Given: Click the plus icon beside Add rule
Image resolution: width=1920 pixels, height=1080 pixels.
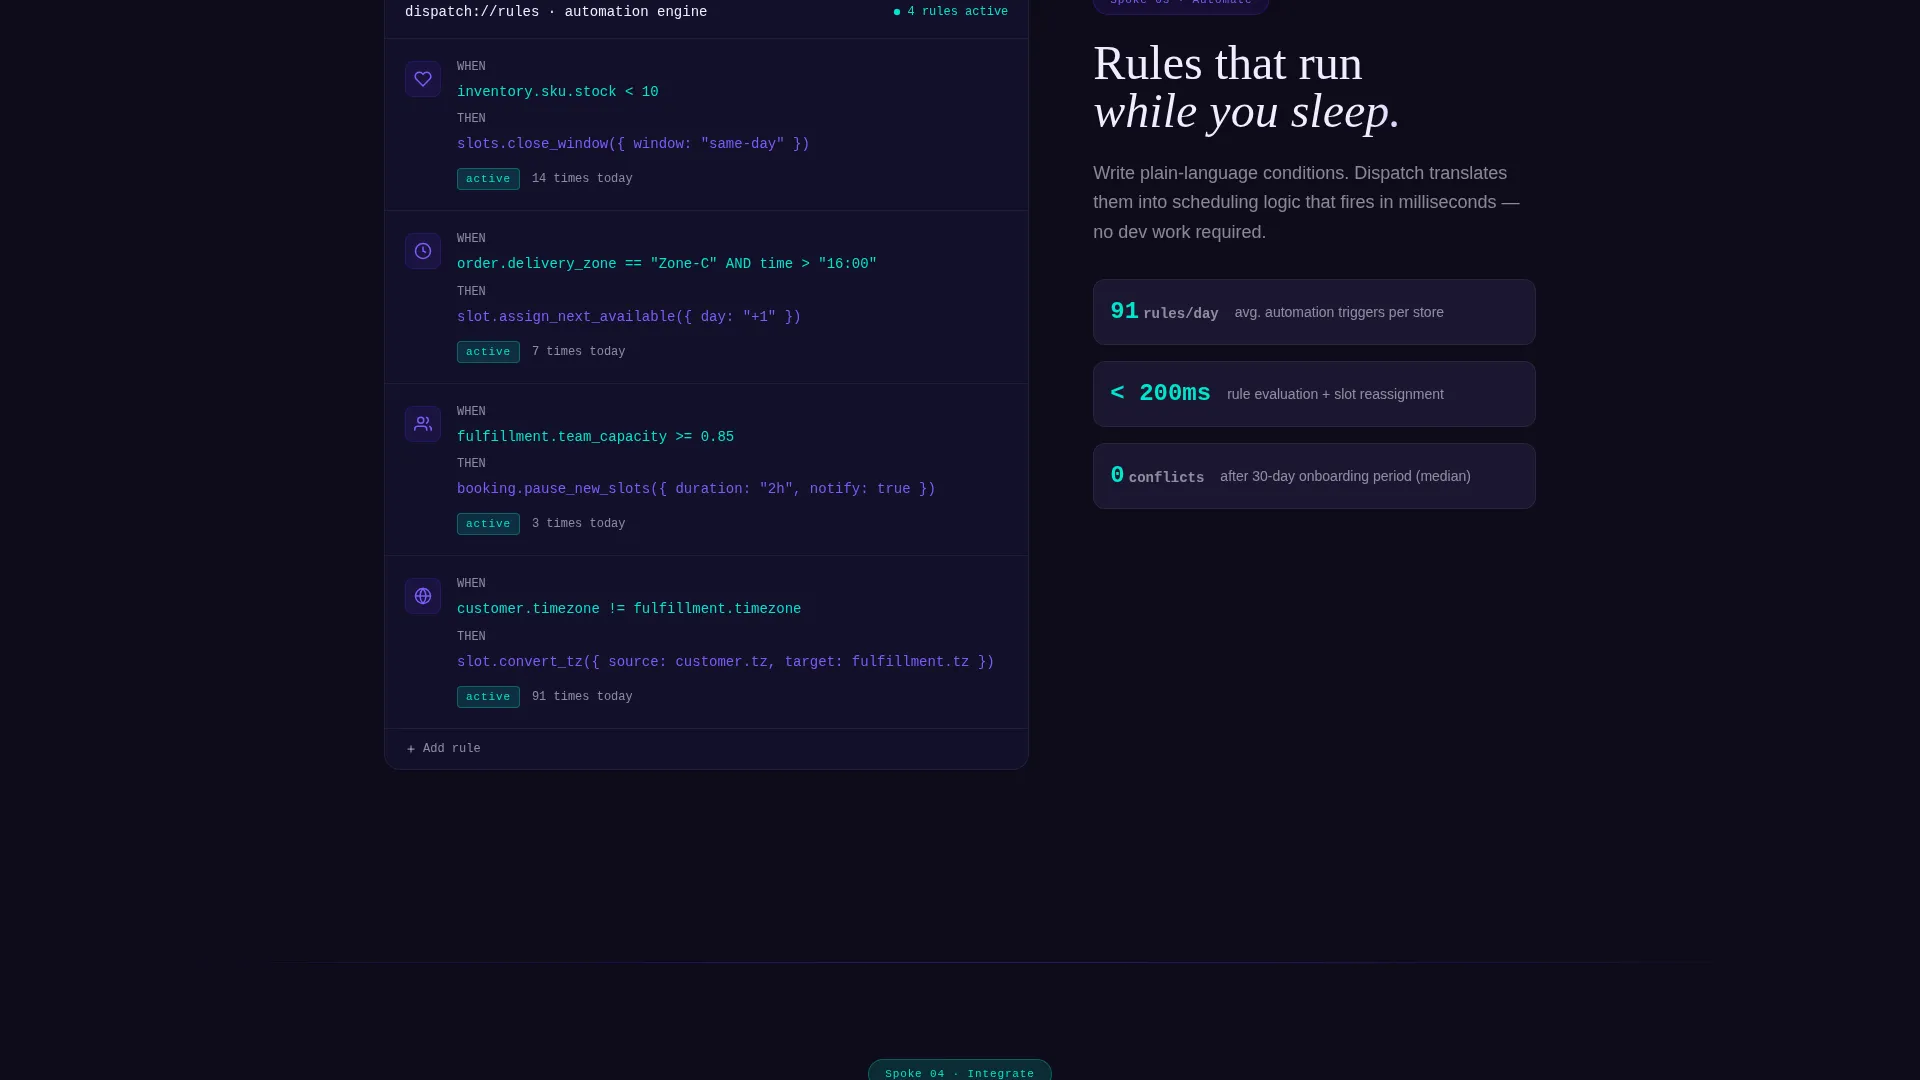Looking at the screenshot, I should [411, 749].
